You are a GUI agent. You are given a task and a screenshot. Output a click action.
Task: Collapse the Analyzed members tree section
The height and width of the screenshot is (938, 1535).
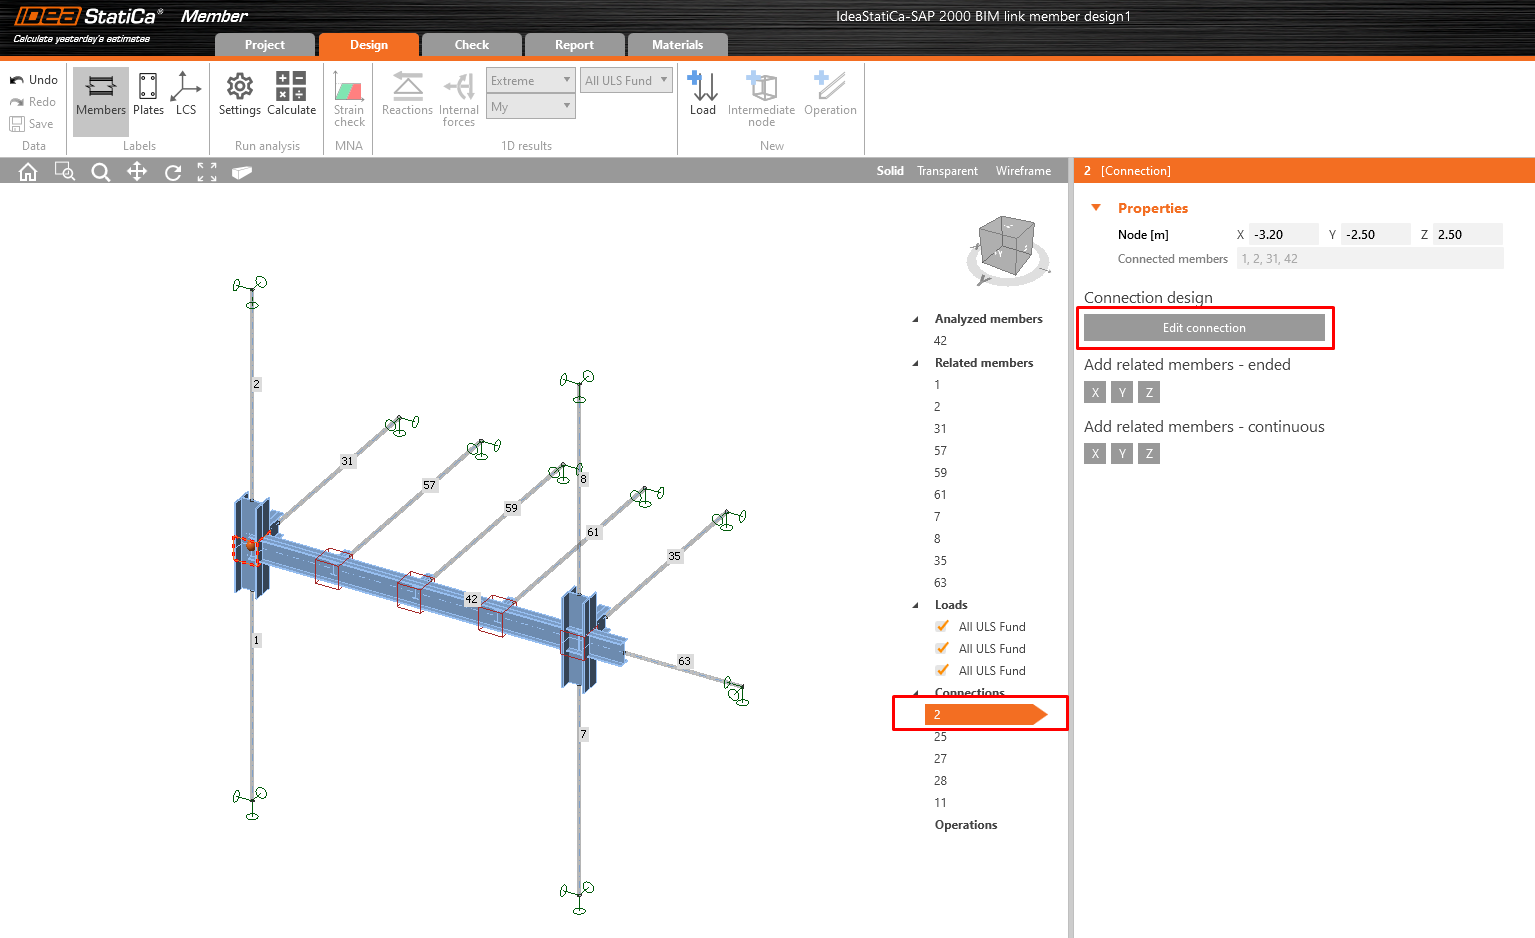(x=915, y=319)
